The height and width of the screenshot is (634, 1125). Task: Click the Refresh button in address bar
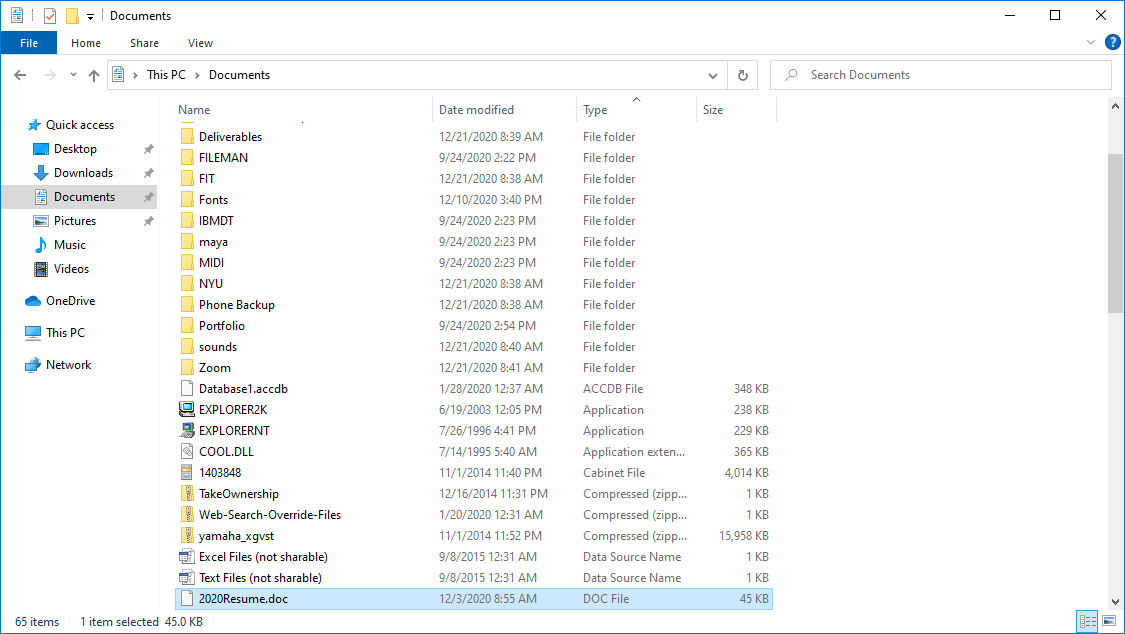(742, 75)
